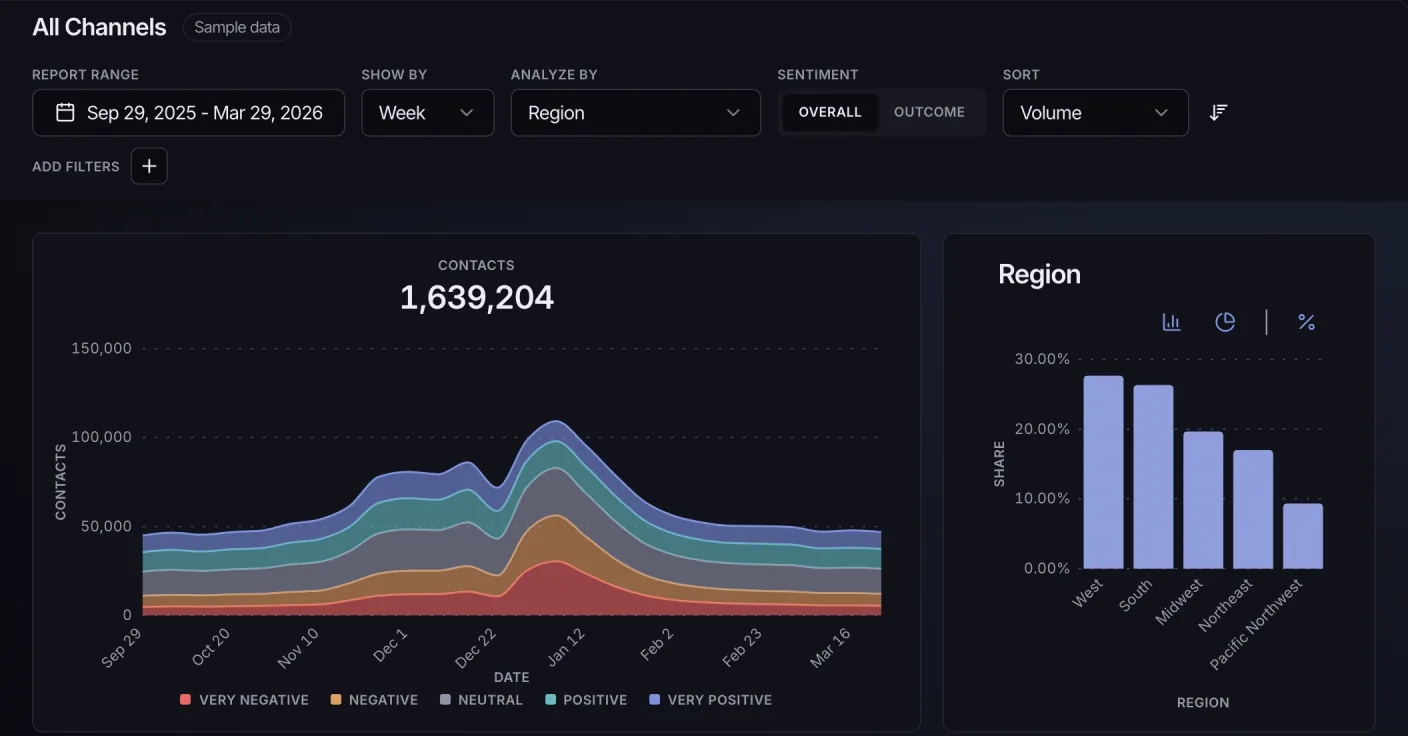Click the Pacific Northwest bar
Viewport: 1408px width, 736px height.
(1303, 536)
